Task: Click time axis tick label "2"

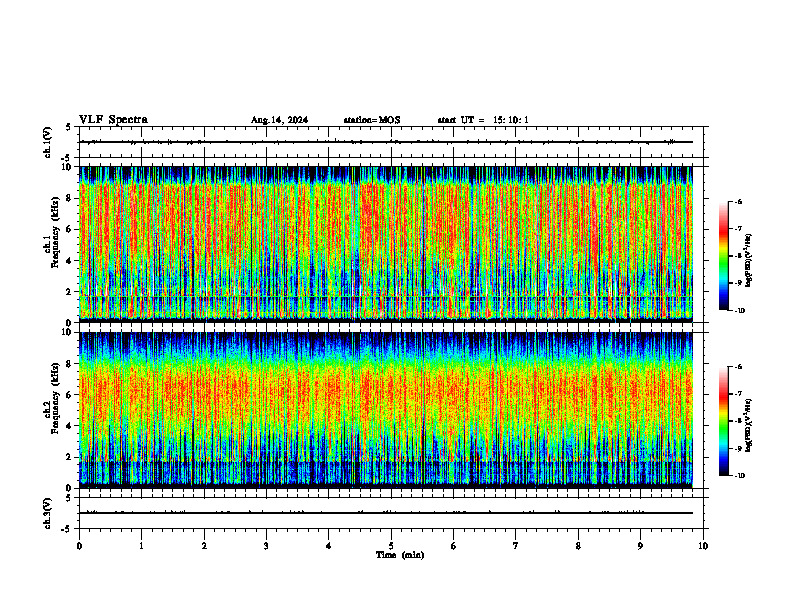Action: (x=204, y=546)
